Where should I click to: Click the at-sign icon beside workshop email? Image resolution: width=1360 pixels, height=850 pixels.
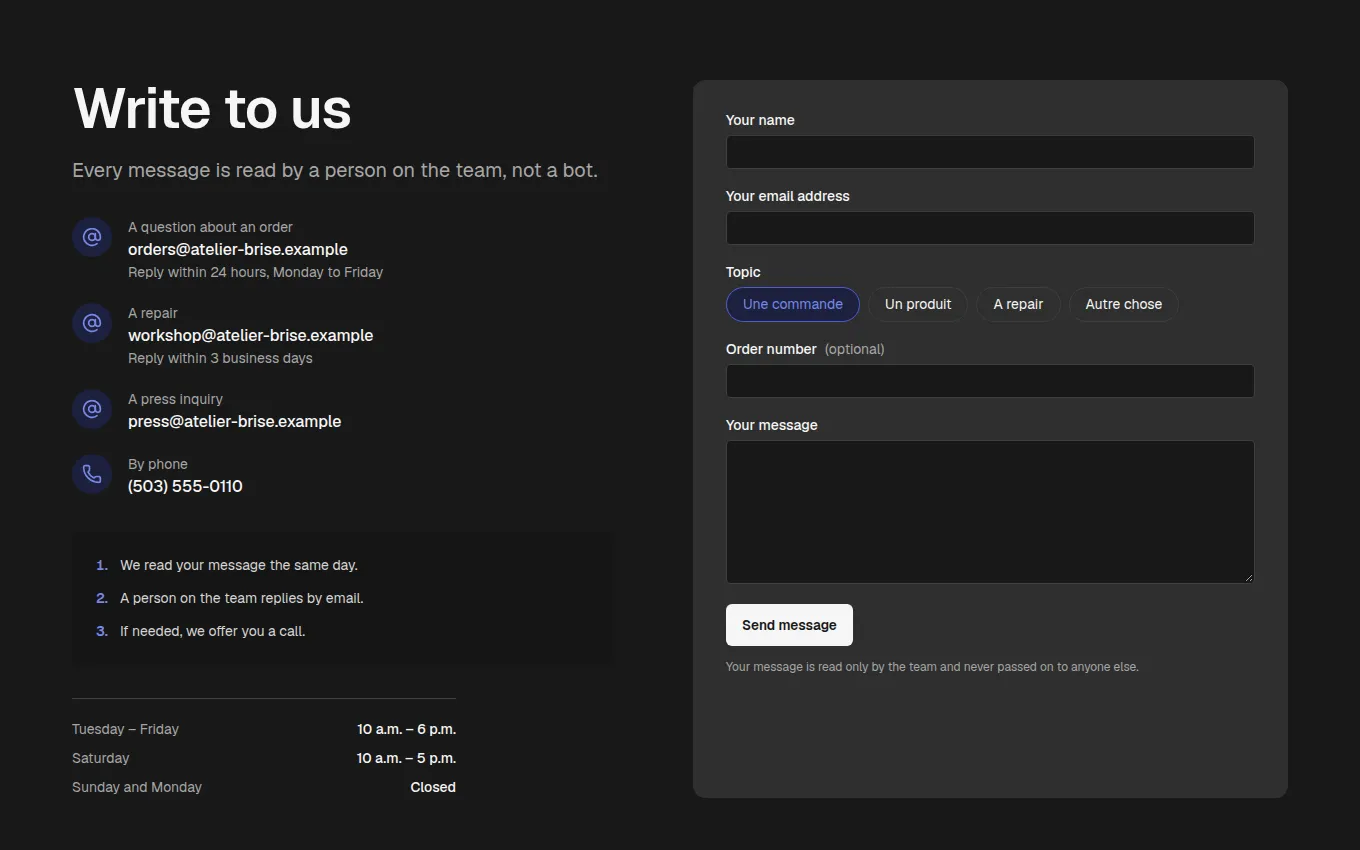(x=91, y=323)
